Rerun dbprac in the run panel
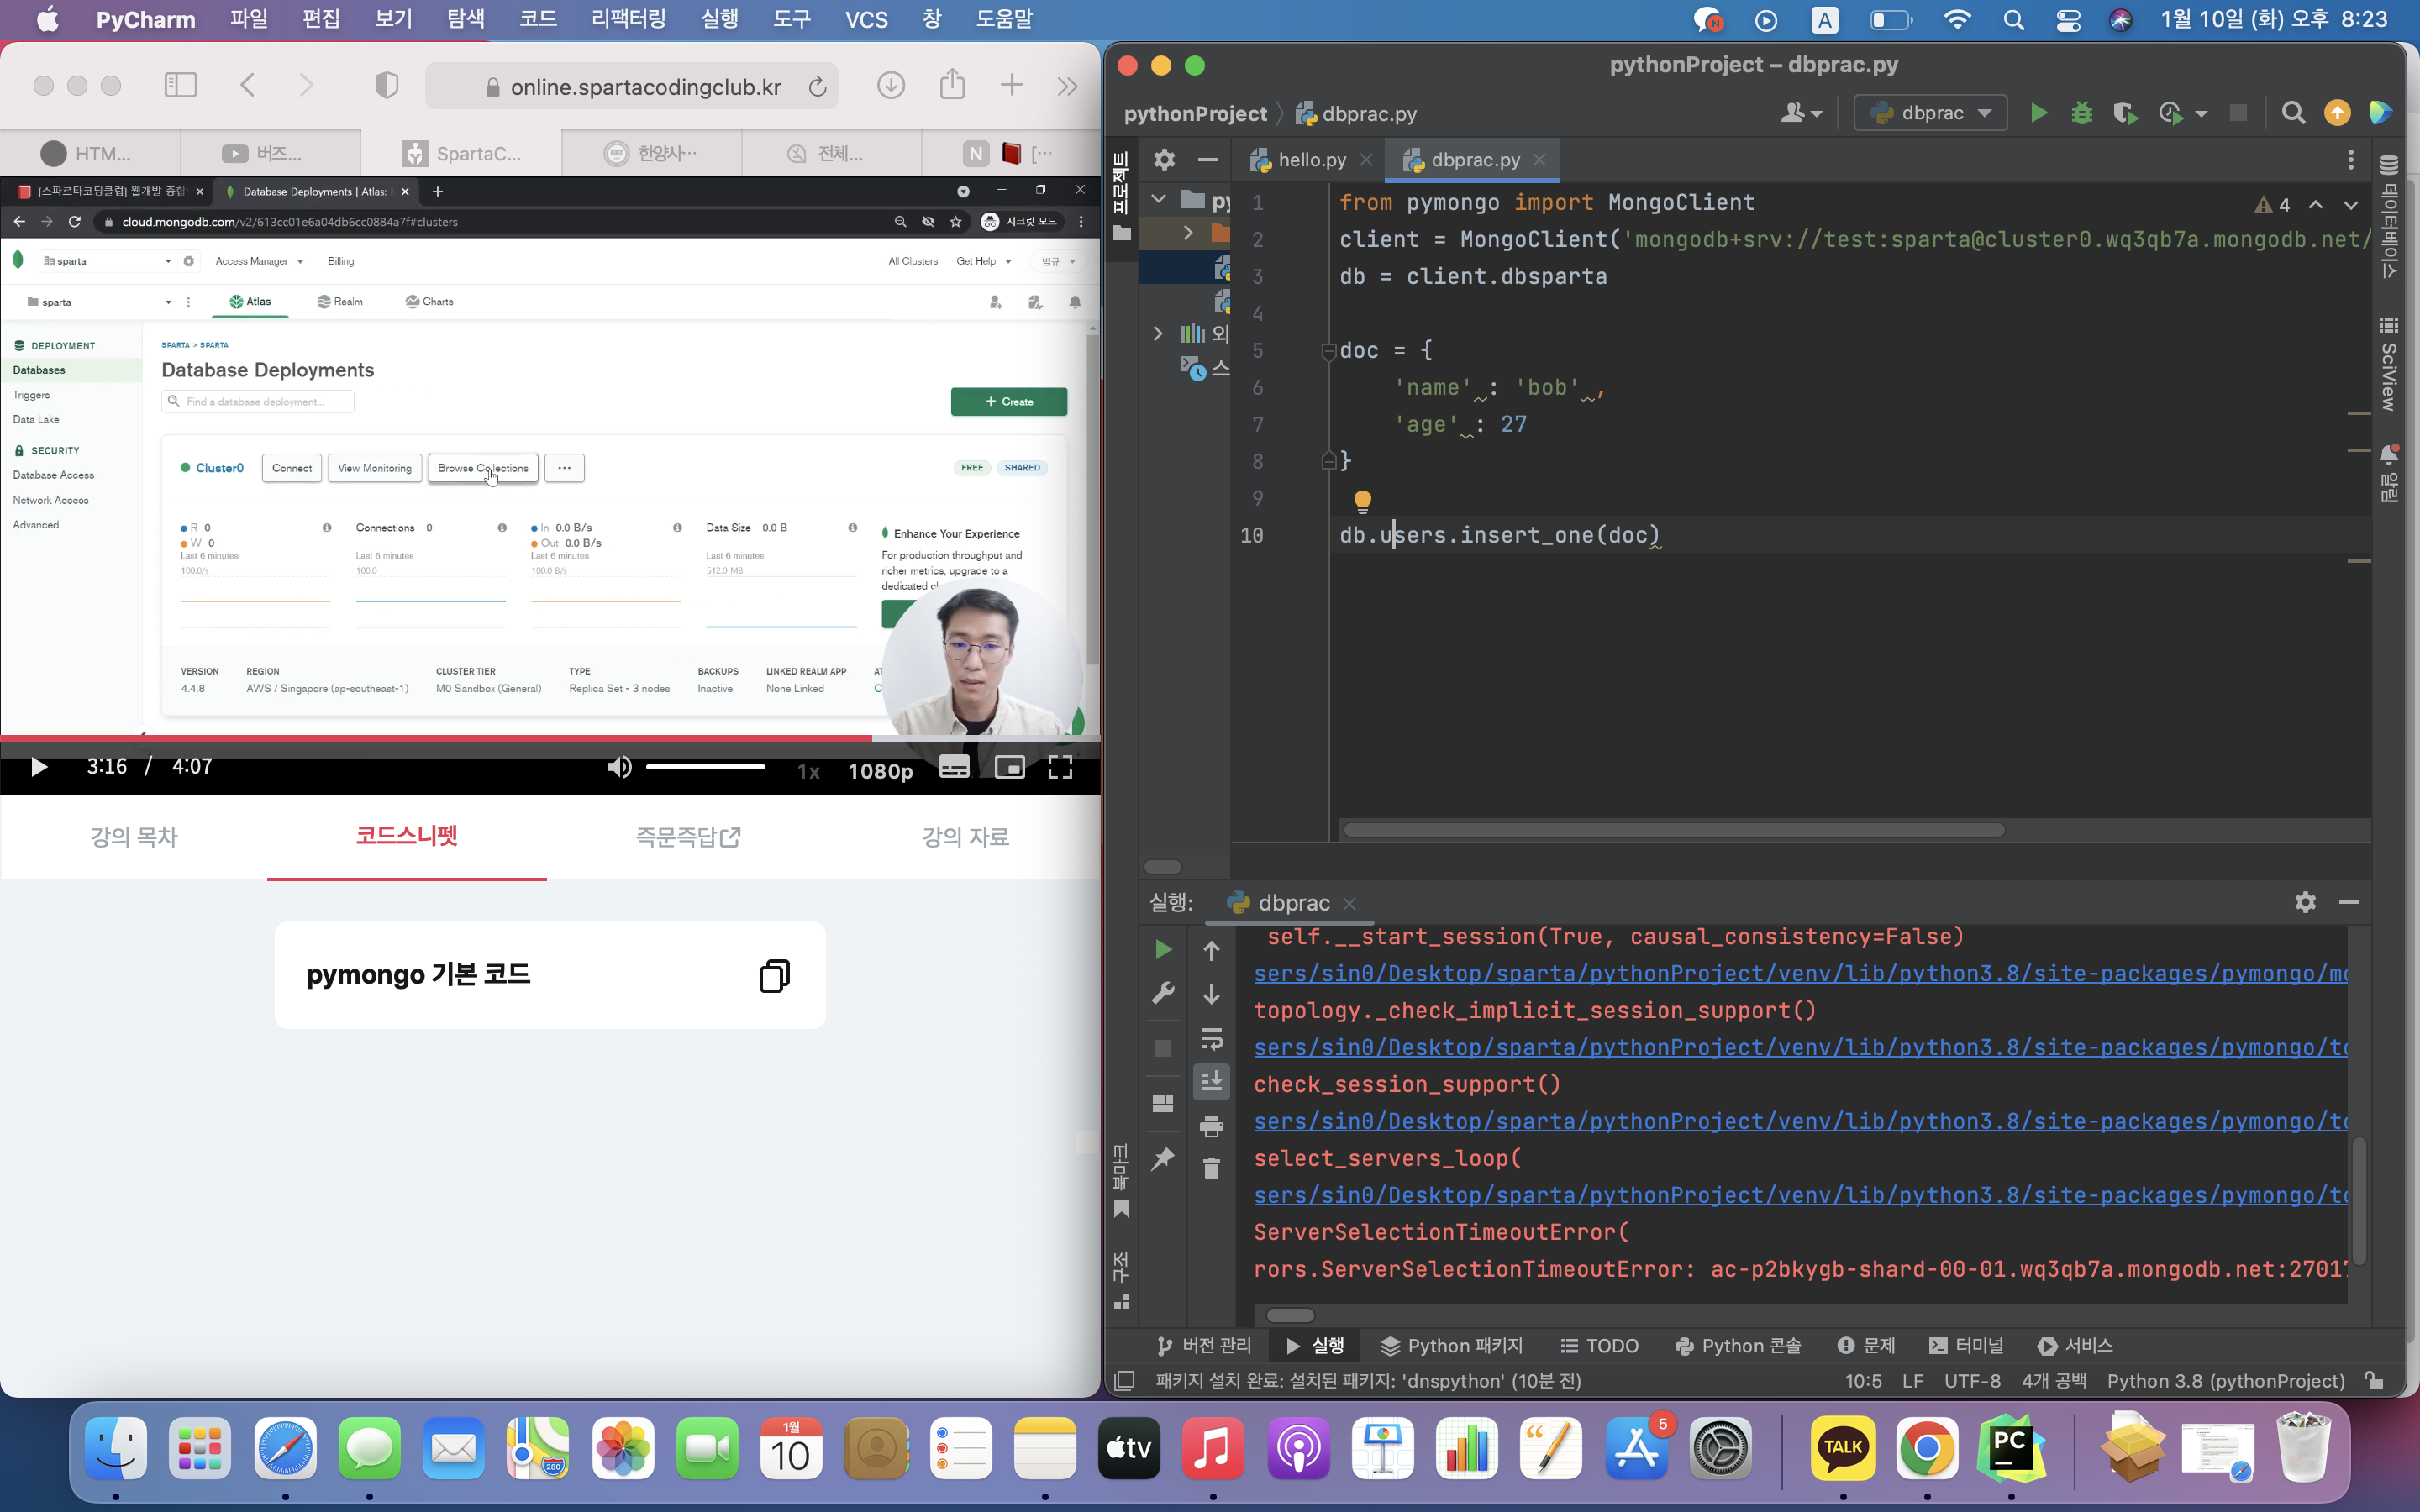The width and height of the screenshot is (2420, 1512). pyautogui.click(x=1162, y=949)
